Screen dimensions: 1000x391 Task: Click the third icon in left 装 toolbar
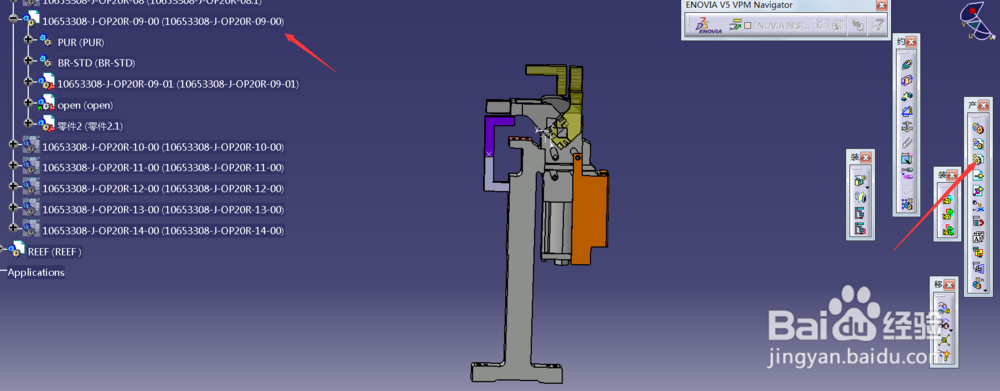[x=860, y=213]
